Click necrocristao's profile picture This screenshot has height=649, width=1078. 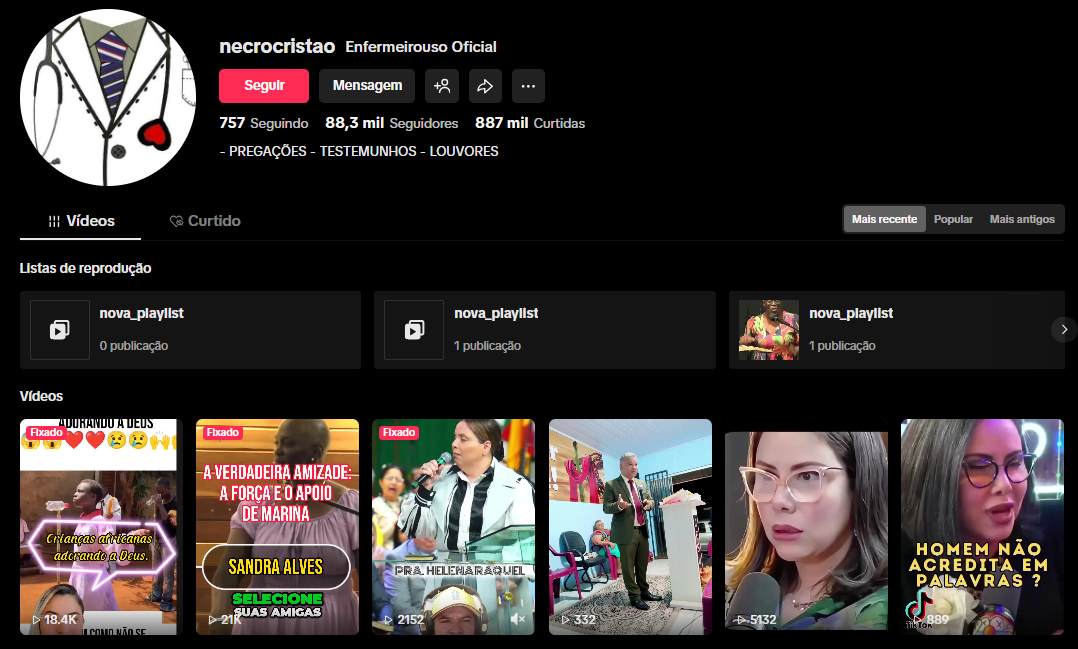[108, 97]
